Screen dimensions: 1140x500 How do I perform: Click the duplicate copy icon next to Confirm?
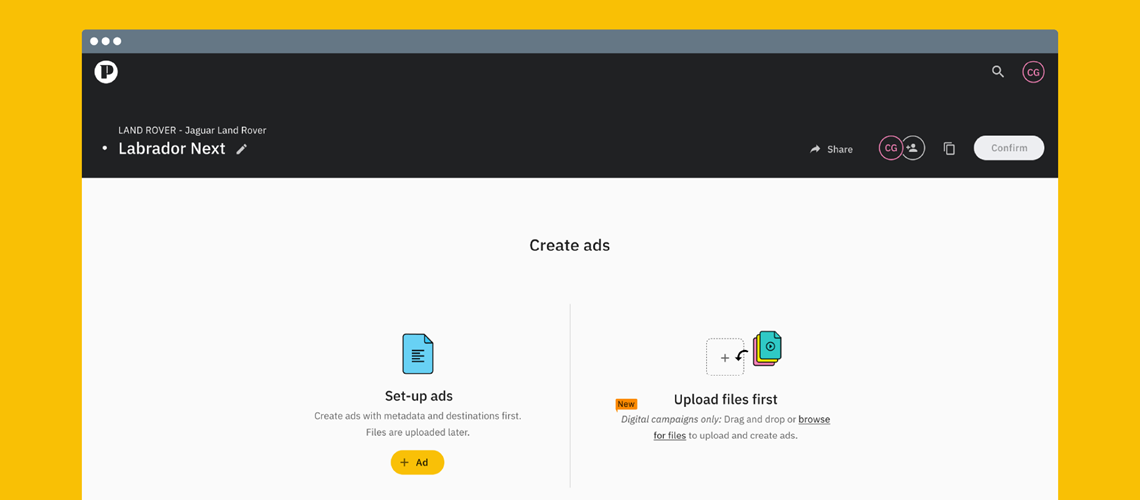coord(949,149)
